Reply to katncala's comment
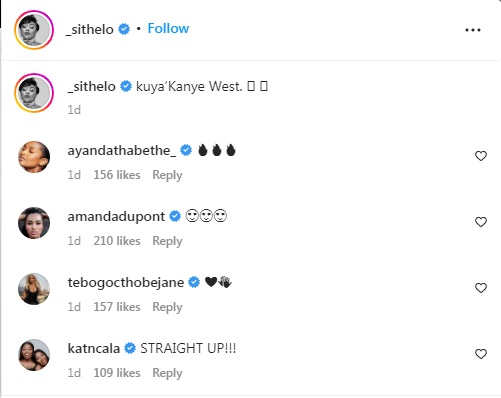Image resolution: width=501 pixels, height=398 pixels. [167, 373]
